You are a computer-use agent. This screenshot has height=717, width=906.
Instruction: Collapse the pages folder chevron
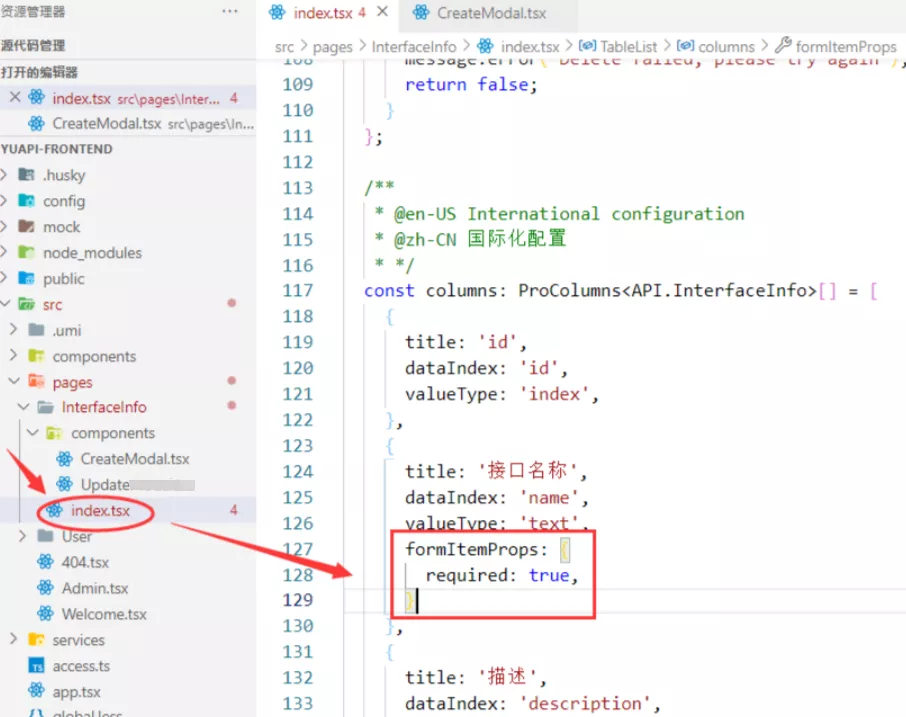click(x=14, y=381)
